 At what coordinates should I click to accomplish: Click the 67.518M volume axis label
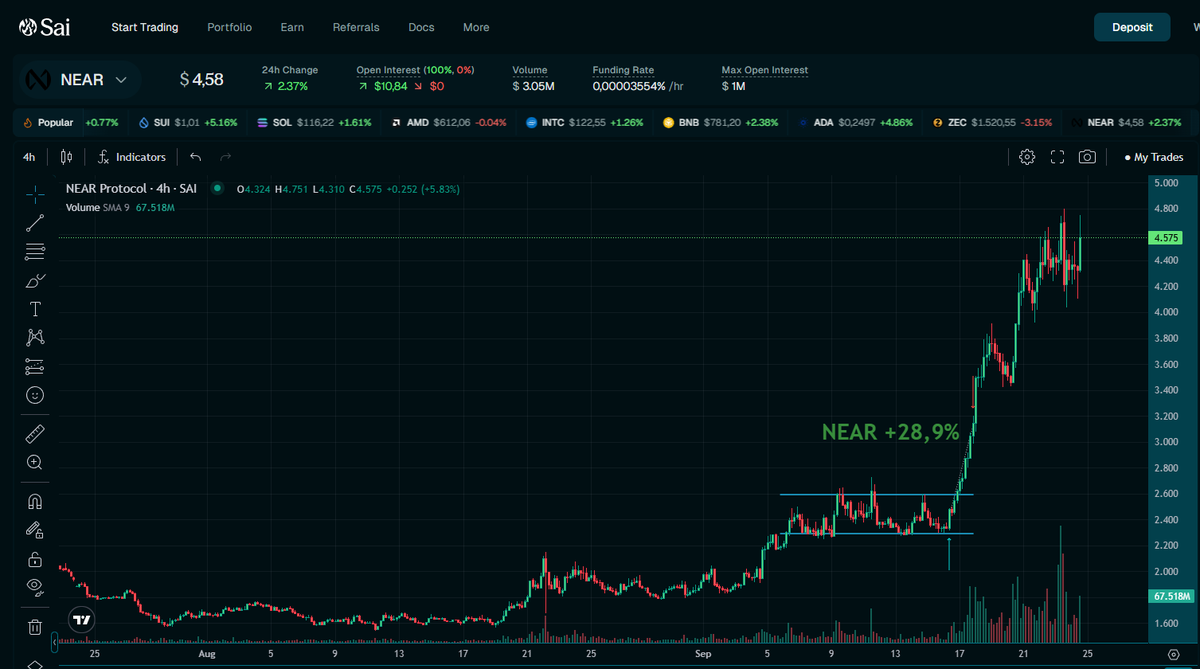1171,596
